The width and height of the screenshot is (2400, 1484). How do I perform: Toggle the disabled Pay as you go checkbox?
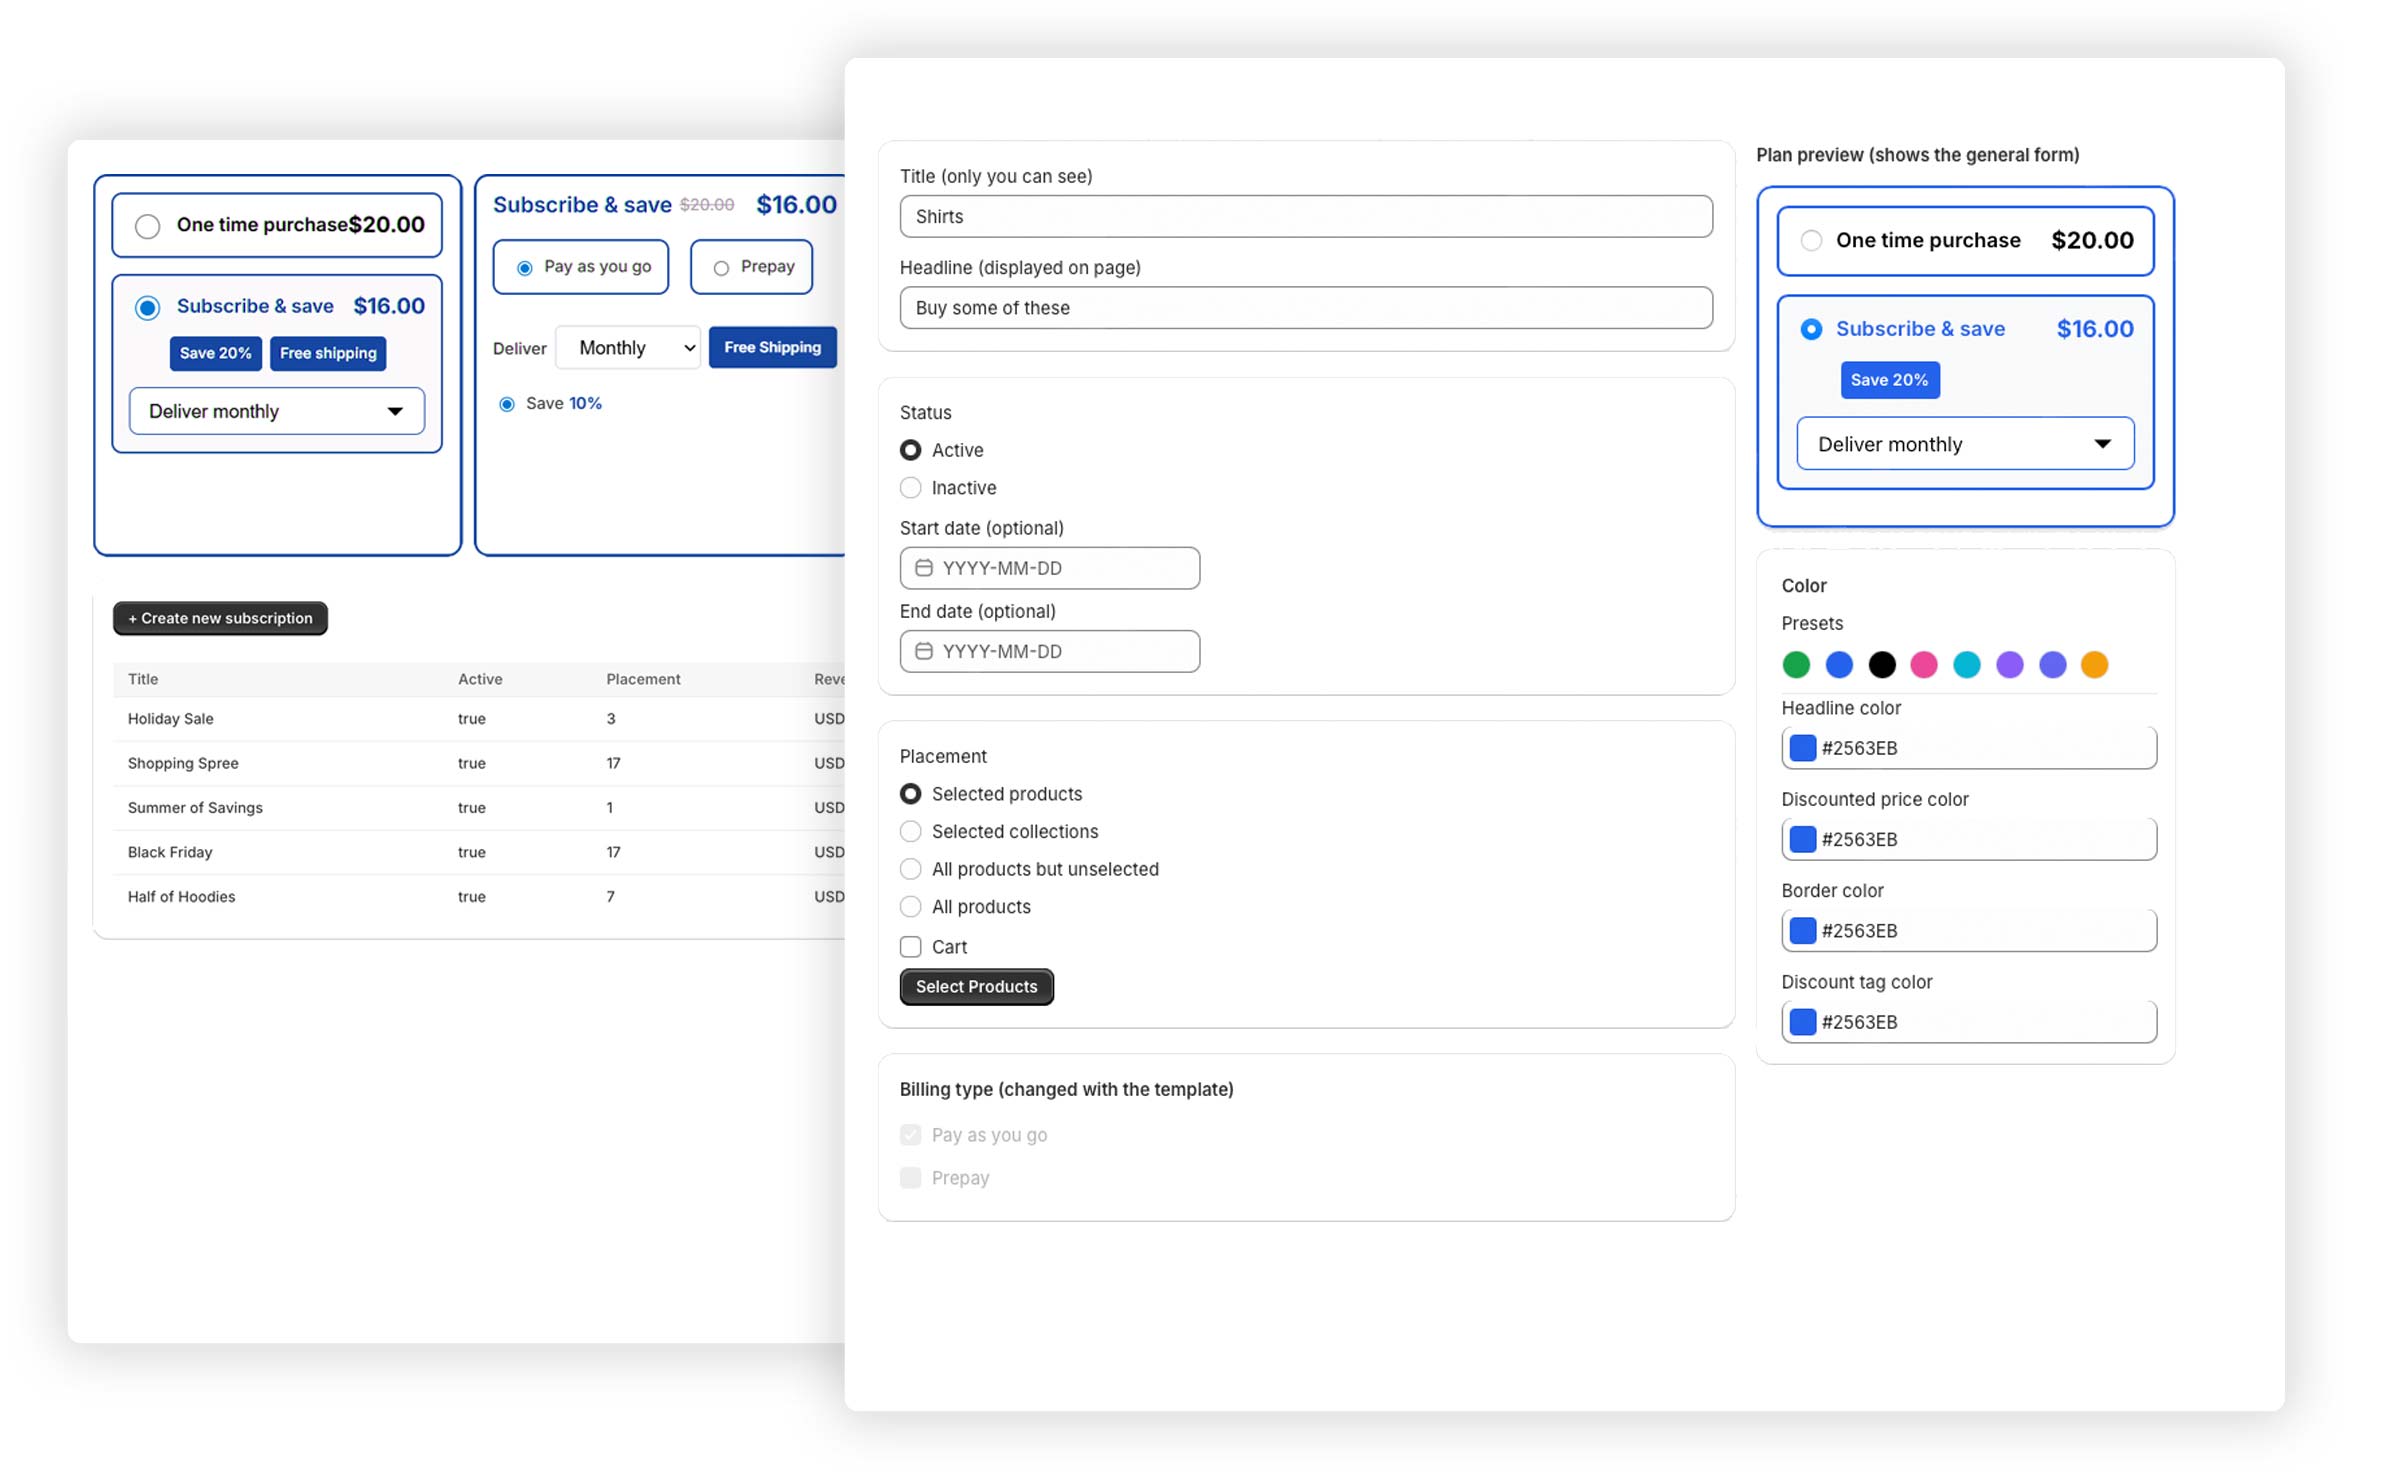coord(910,1135)
